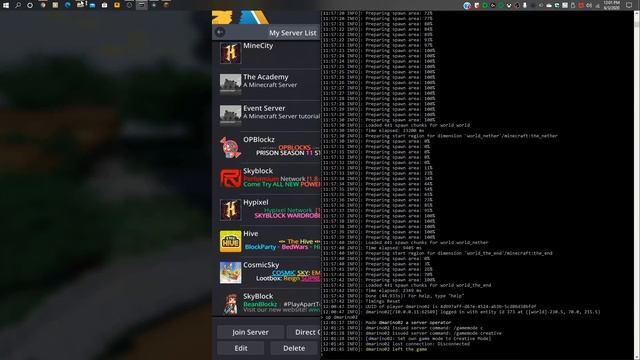
Task: Select The Academy server thumbnail
Action: [230, 84]
